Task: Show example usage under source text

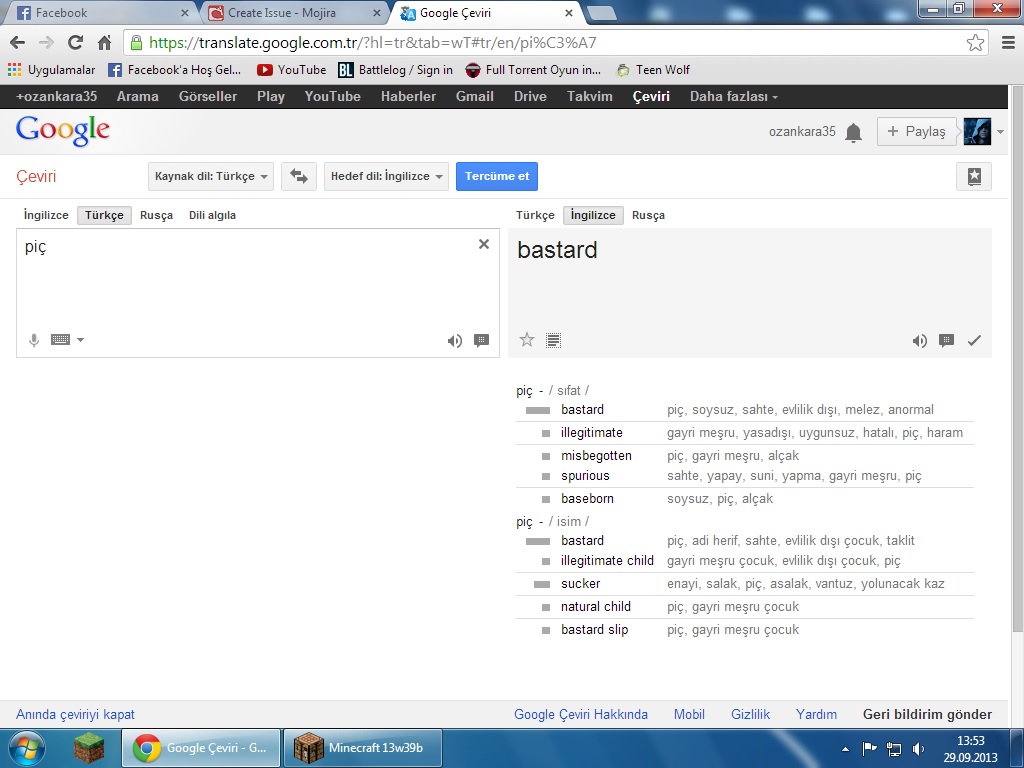Action: click(481, 340)
